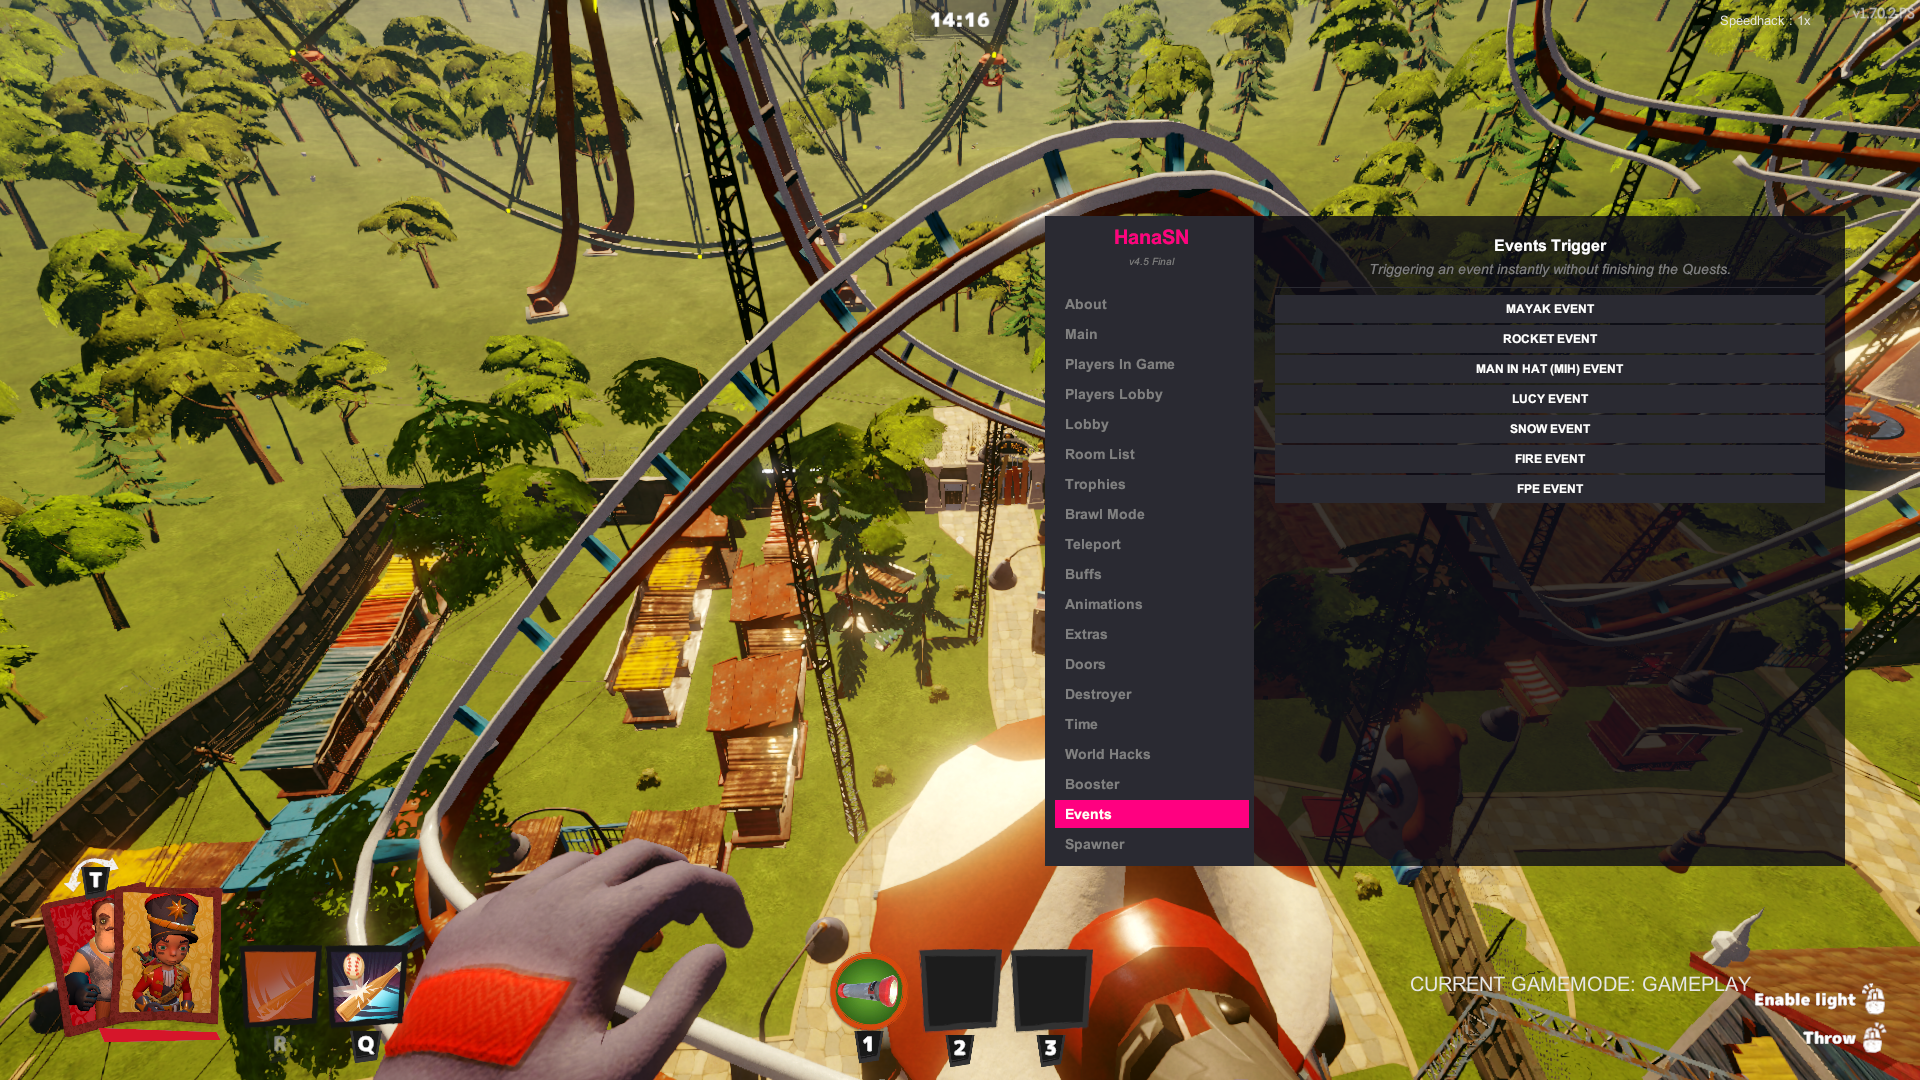Select the highlighted Events section
This screenshot has height=1080, width=1920.
tap(1151, 814)
